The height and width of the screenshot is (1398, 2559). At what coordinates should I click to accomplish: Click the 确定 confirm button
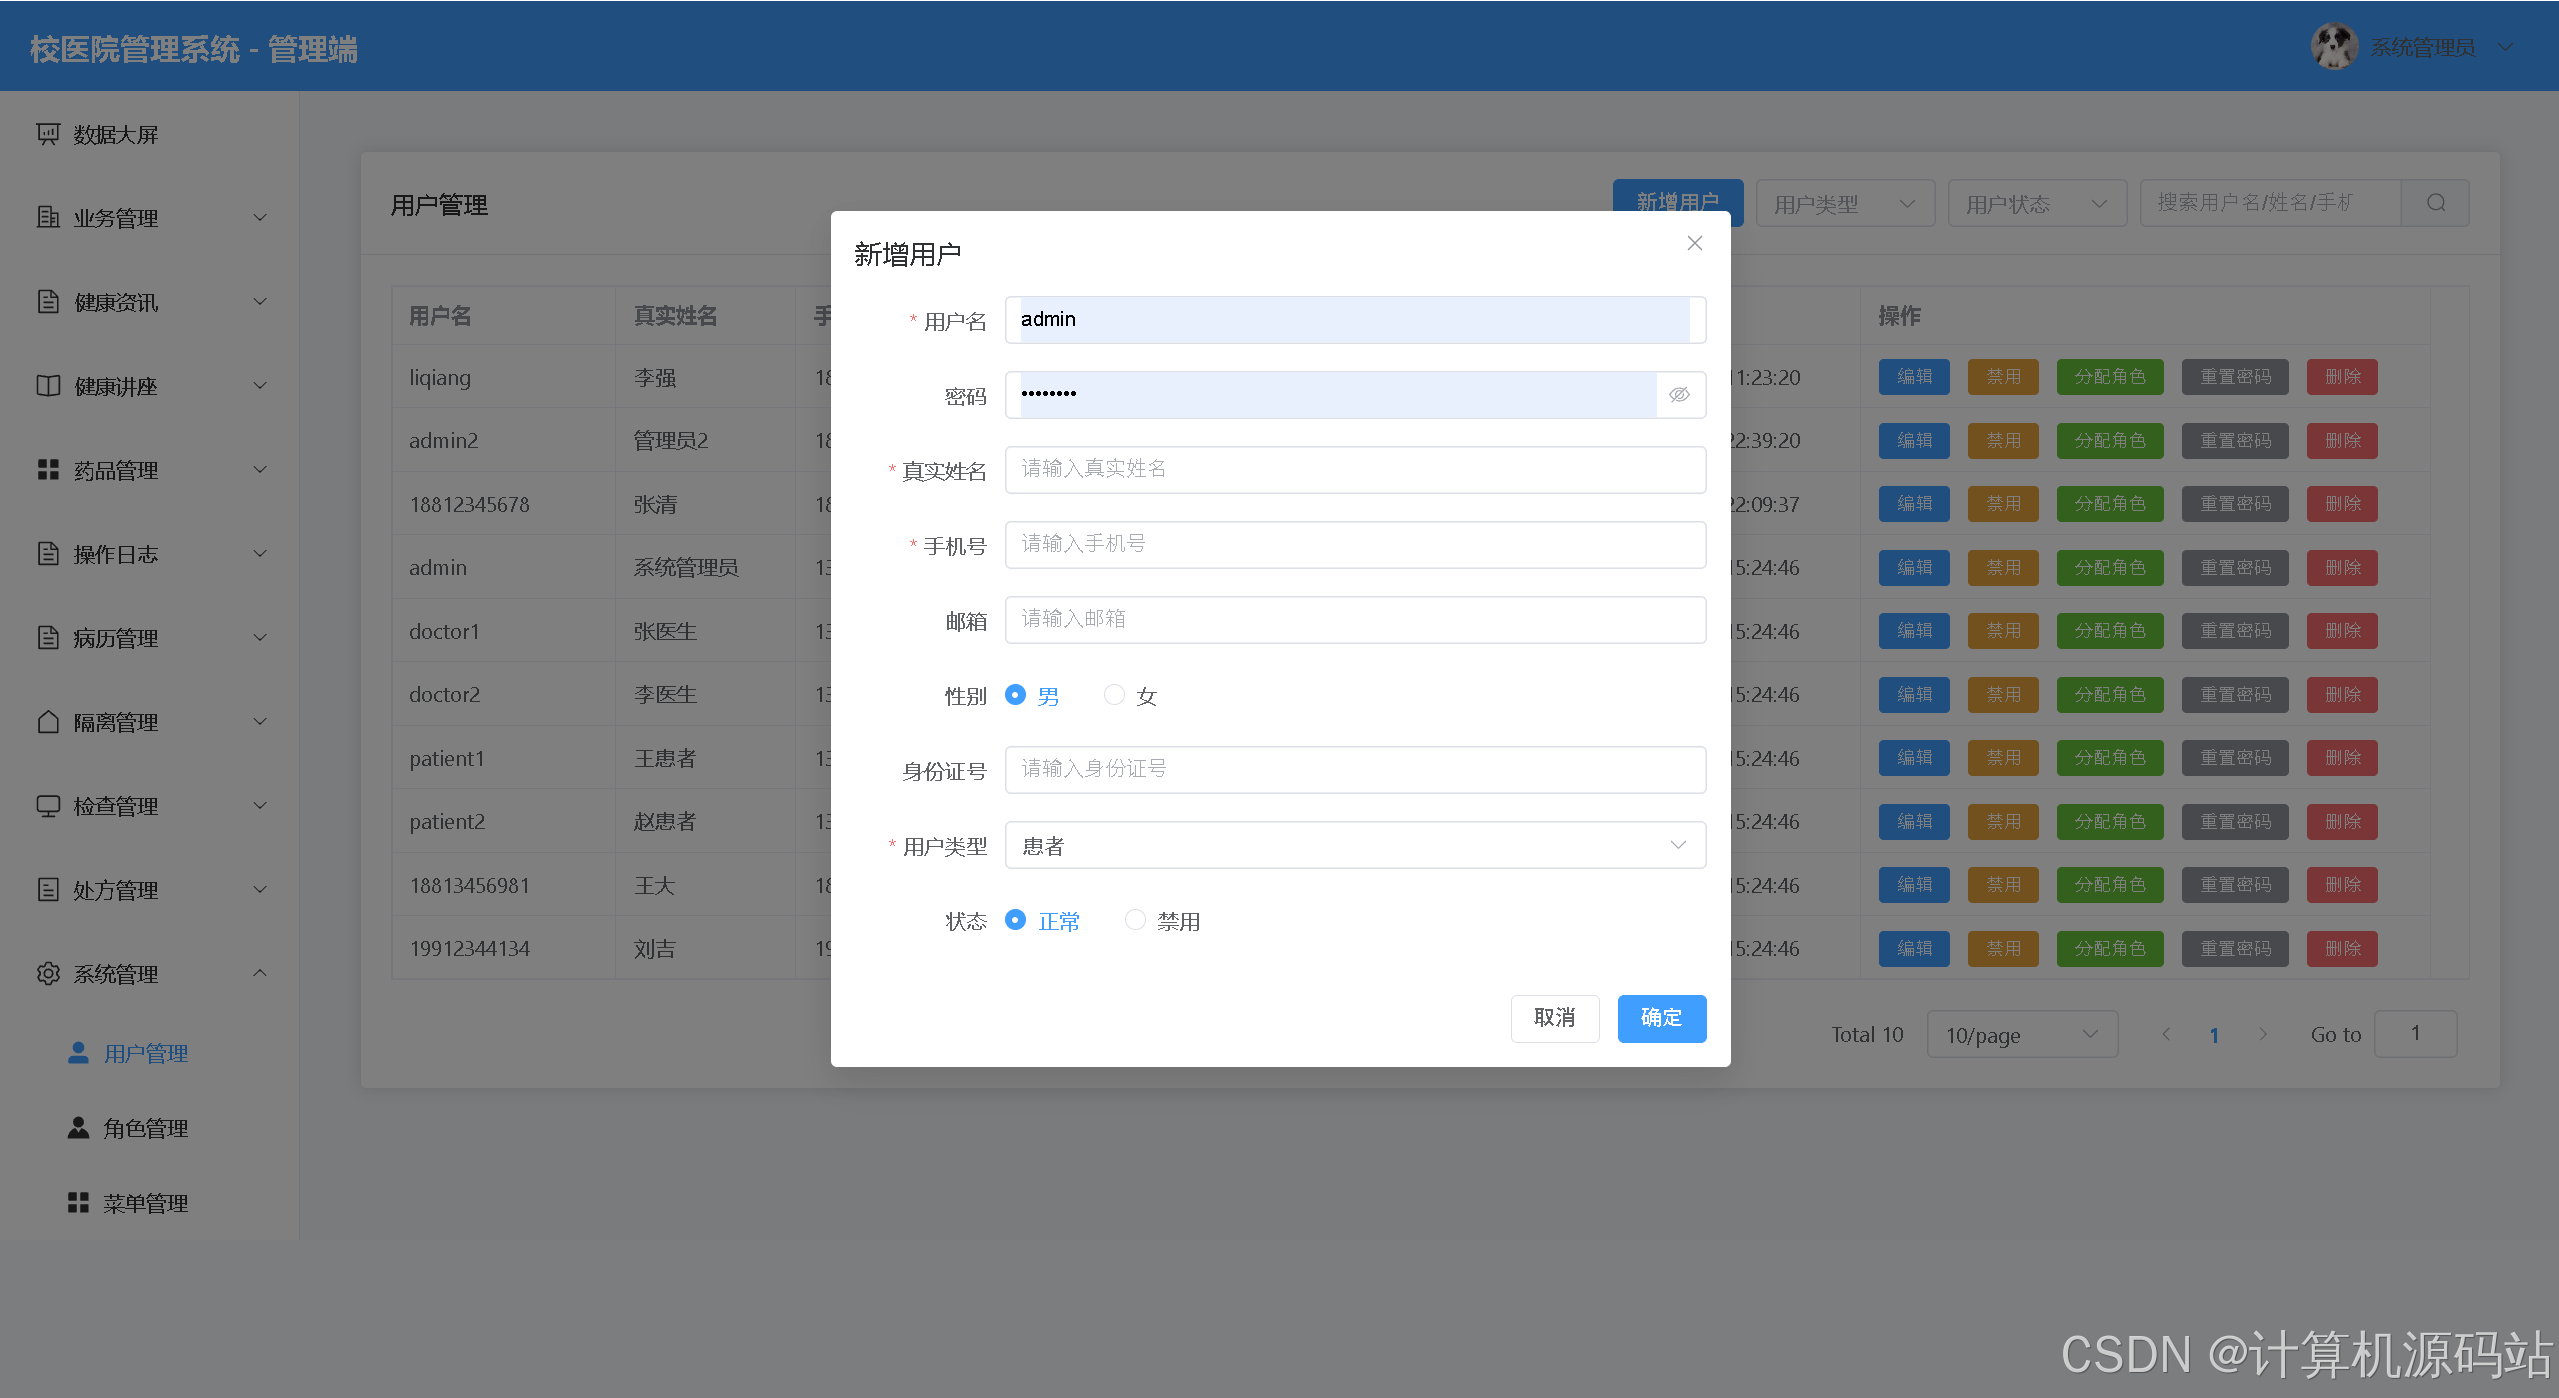1662,1018
